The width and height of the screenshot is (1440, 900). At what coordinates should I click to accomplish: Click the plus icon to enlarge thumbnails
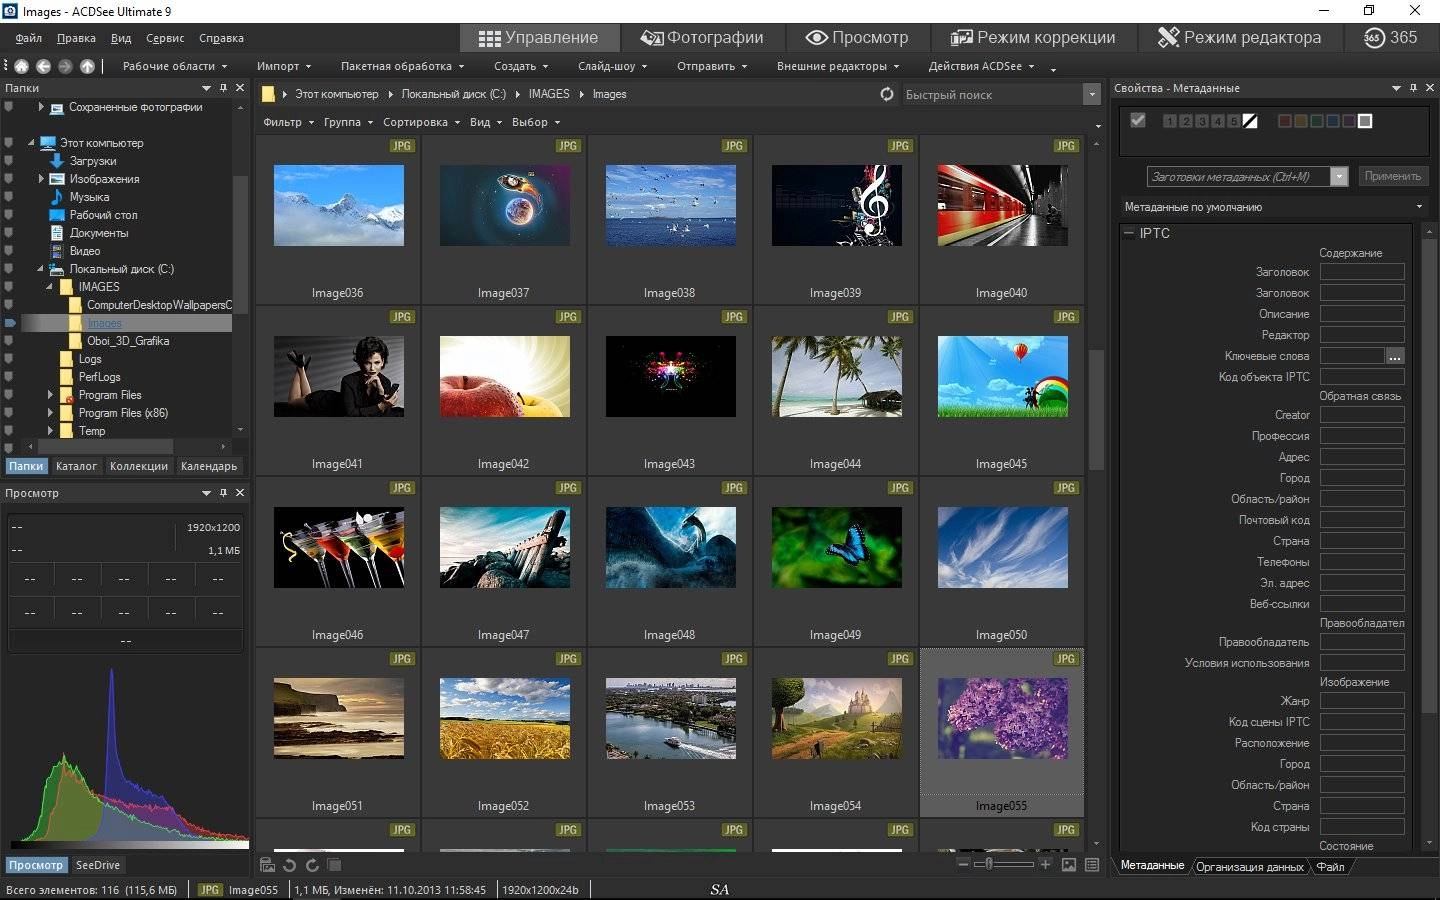tap(1045, 864)
